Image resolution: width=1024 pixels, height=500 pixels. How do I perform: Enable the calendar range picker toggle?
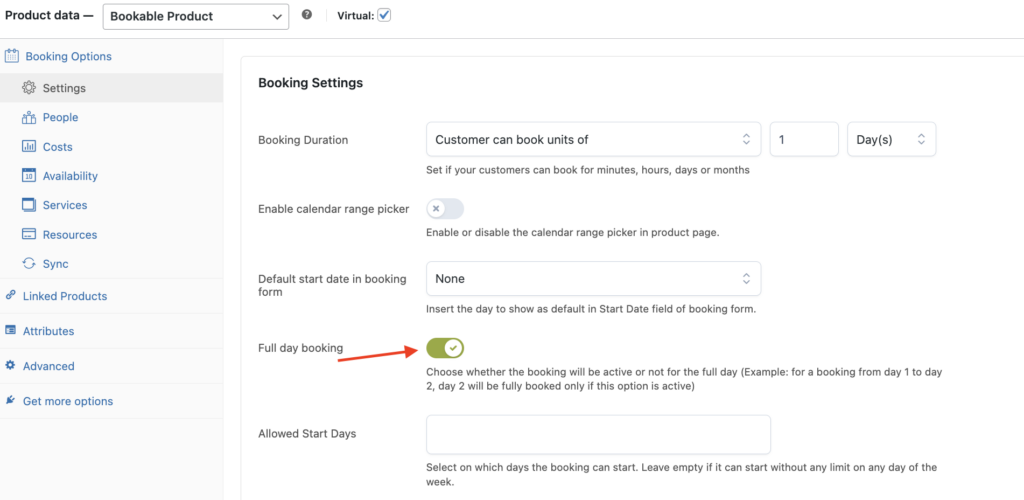[445, 209]
